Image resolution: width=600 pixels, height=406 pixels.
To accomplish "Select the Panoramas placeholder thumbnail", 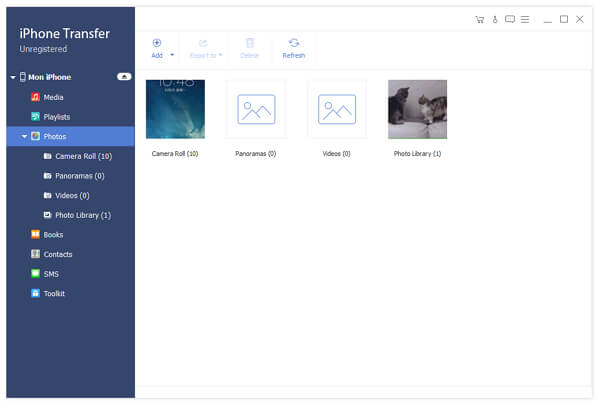I will coord(256,109).
